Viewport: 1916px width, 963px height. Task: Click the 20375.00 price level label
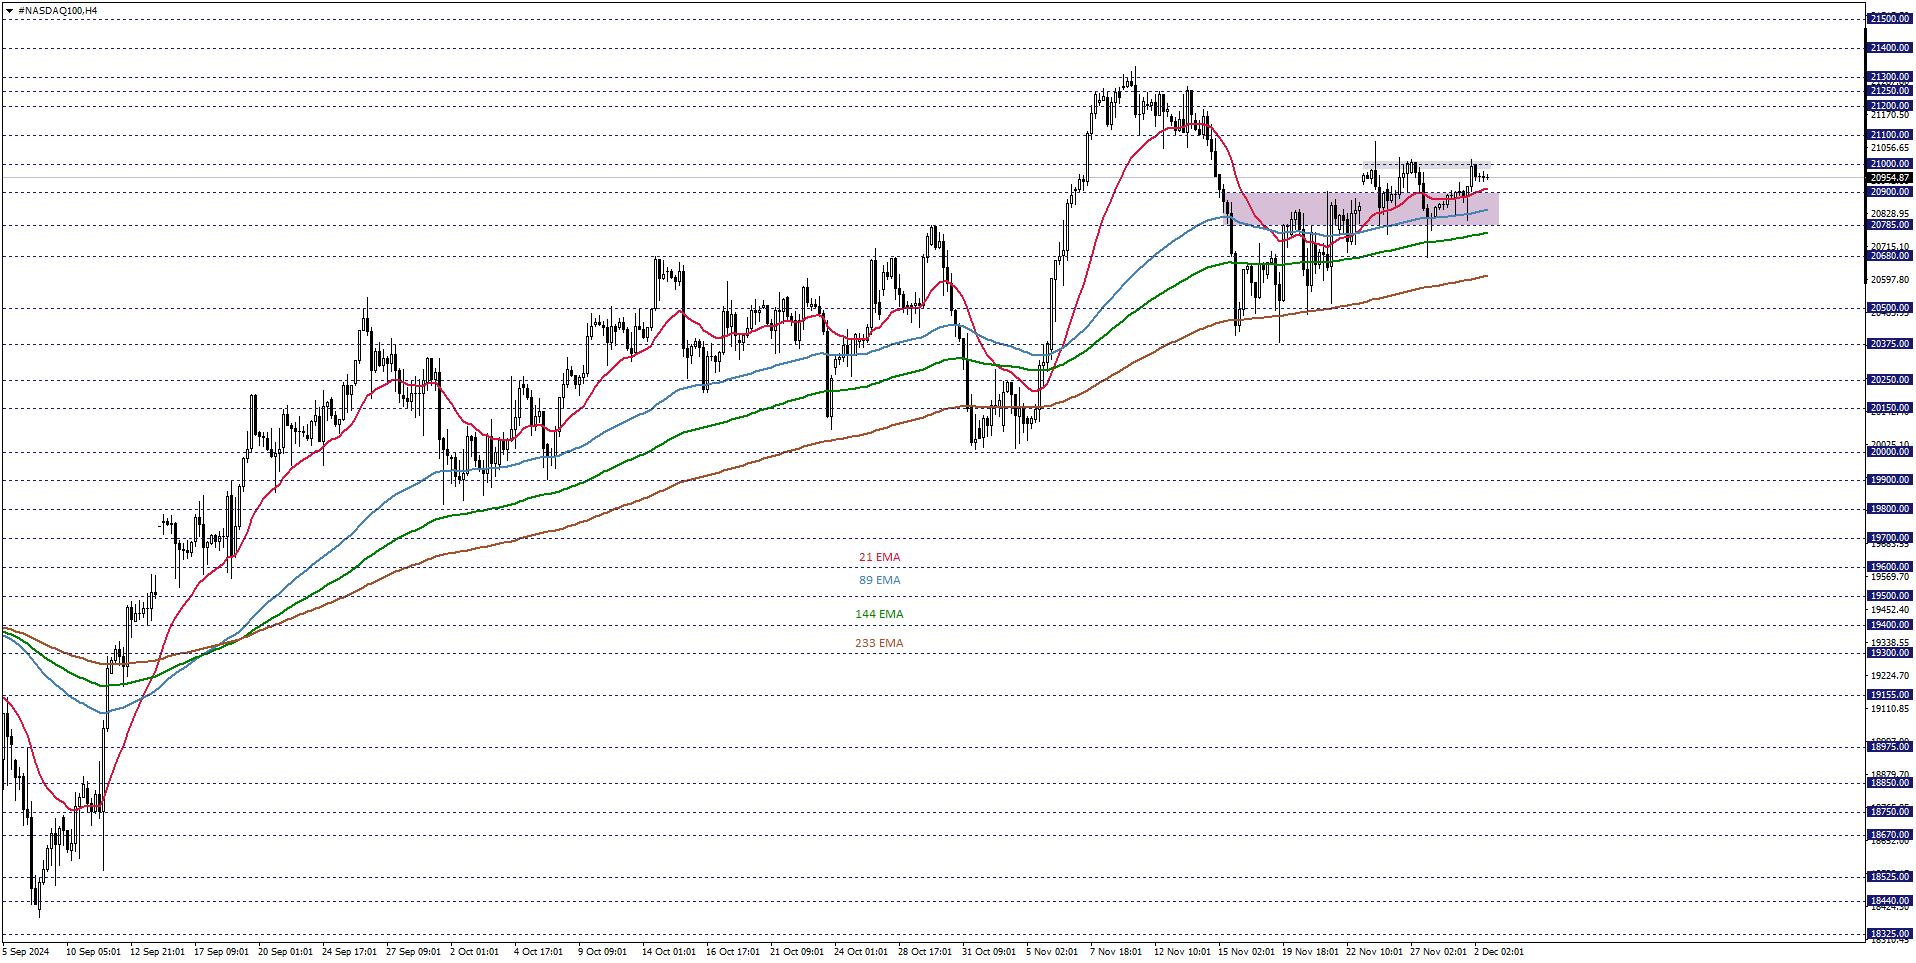tap(1889, 344)
